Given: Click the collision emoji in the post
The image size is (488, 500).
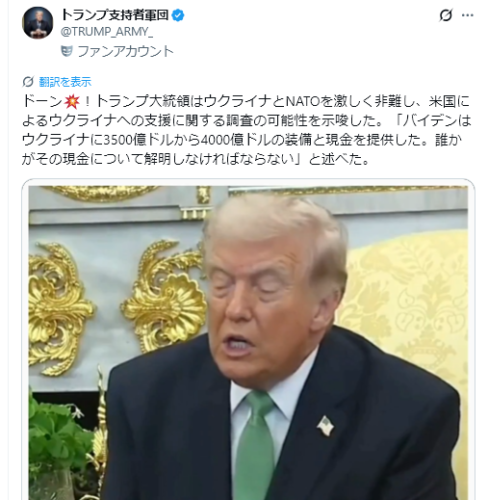Looking at the screenshot, I should 72,101.
